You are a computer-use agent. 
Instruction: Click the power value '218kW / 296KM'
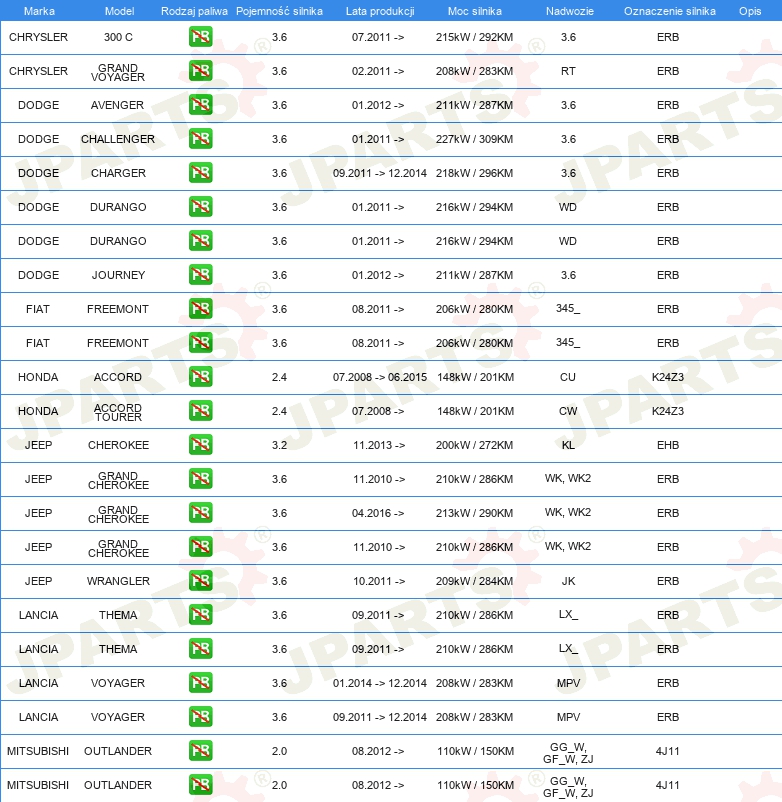tap(475, 173)
